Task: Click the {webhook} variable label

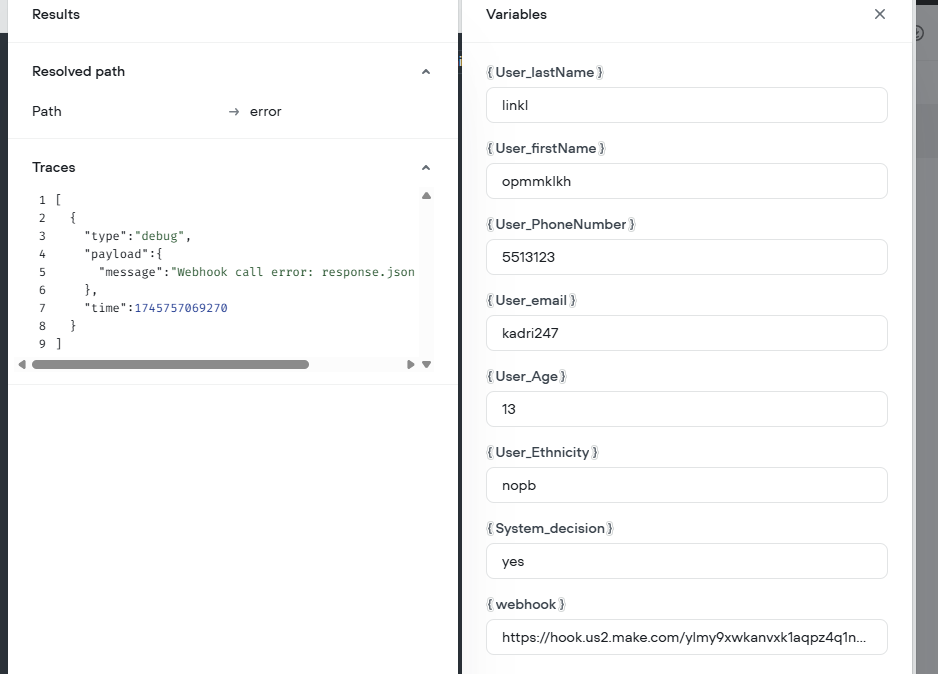Action: 526,605
